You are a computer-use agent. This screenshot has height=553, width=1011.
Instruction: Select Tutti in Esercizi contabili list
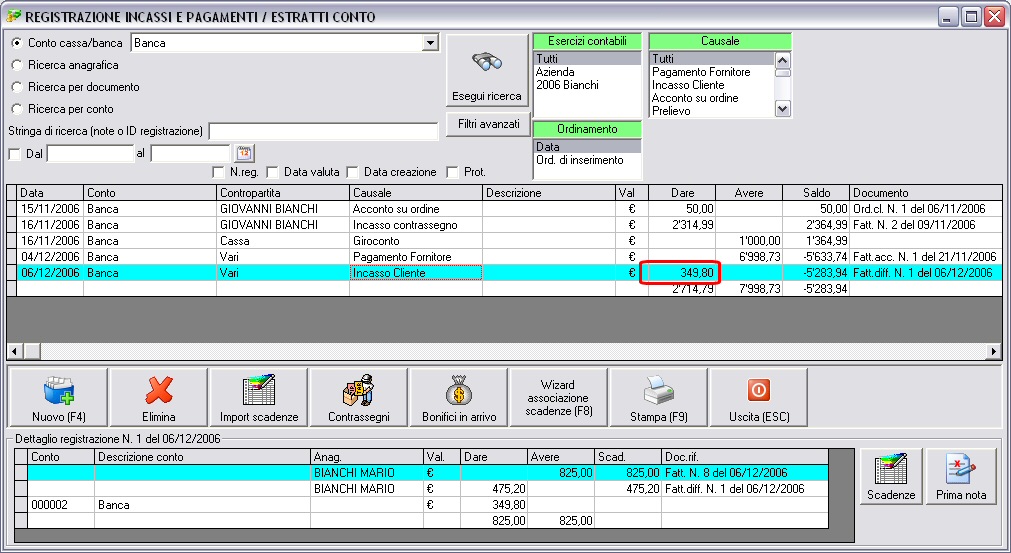pyautogui.click(x=587, y=59)
